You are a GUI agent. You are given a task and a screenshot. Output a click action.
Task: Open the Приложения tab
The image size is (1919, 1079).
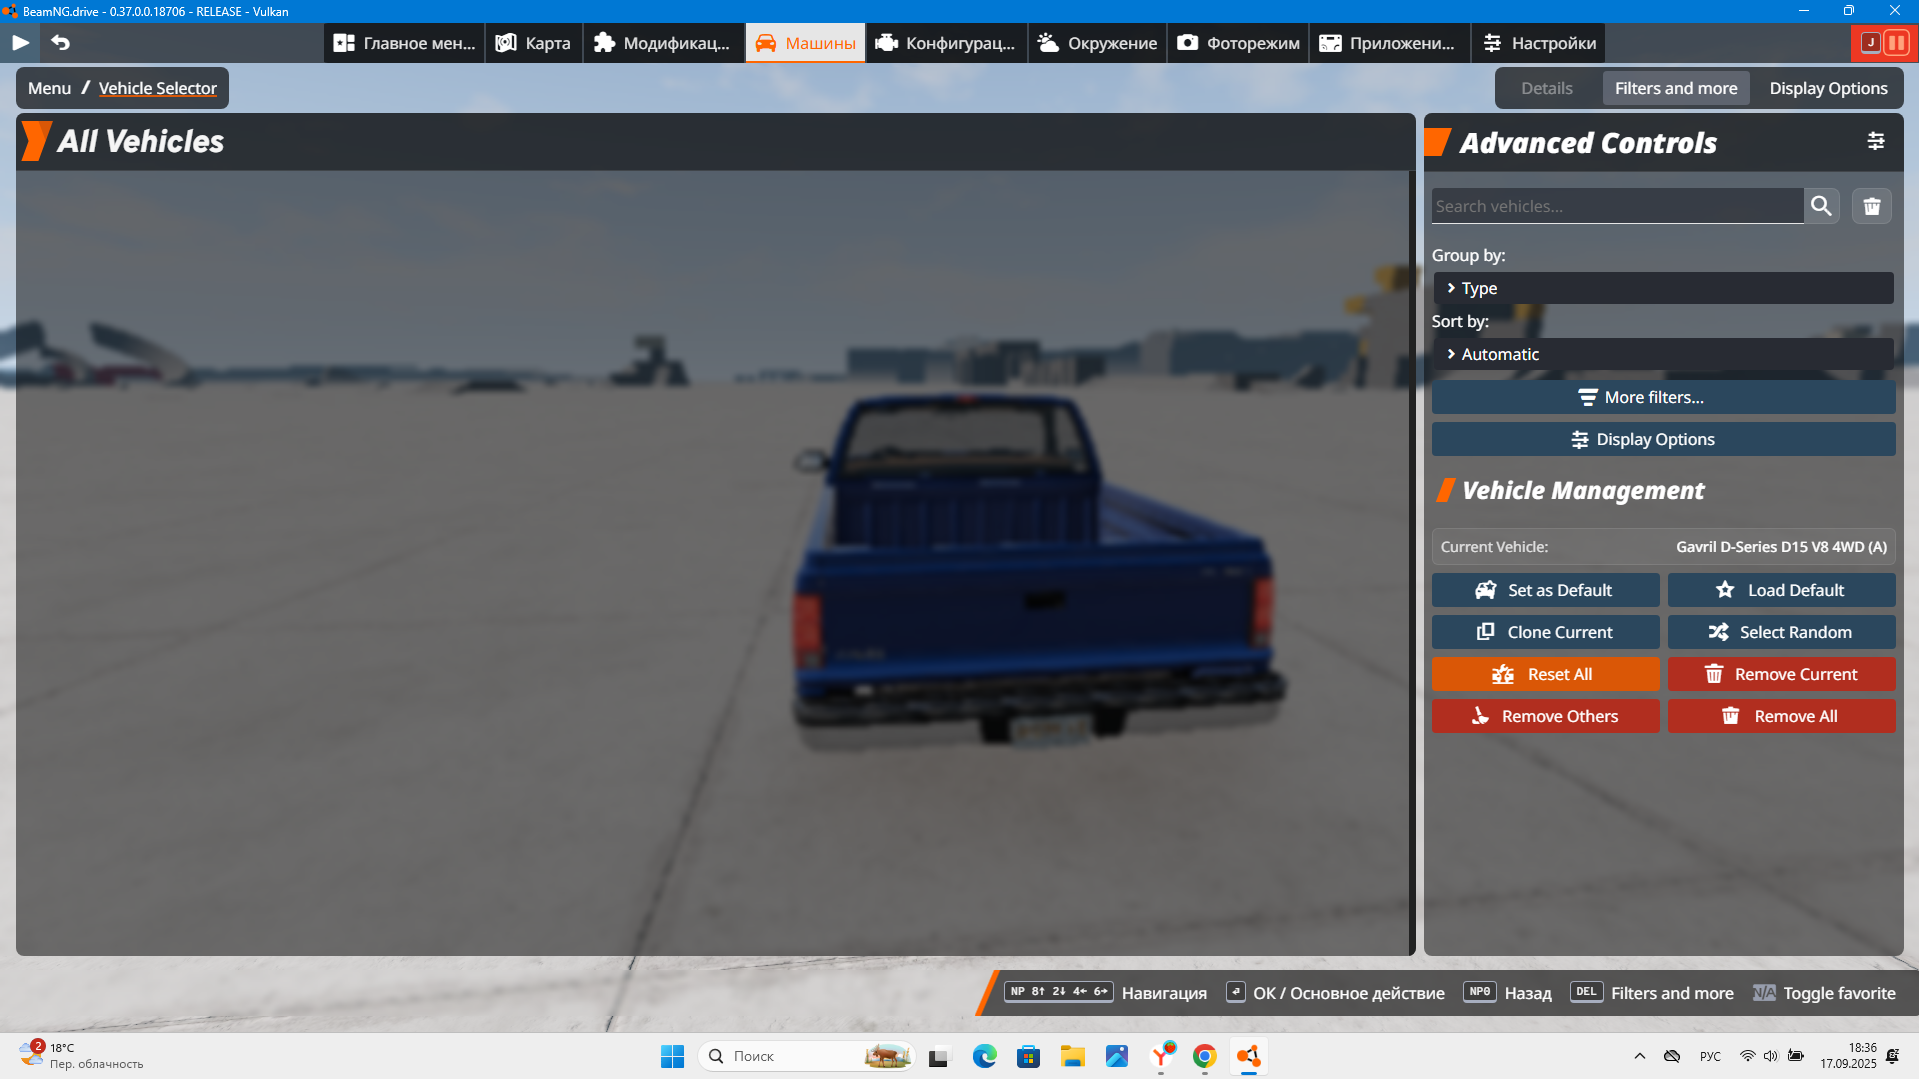tap(1389, 43)
